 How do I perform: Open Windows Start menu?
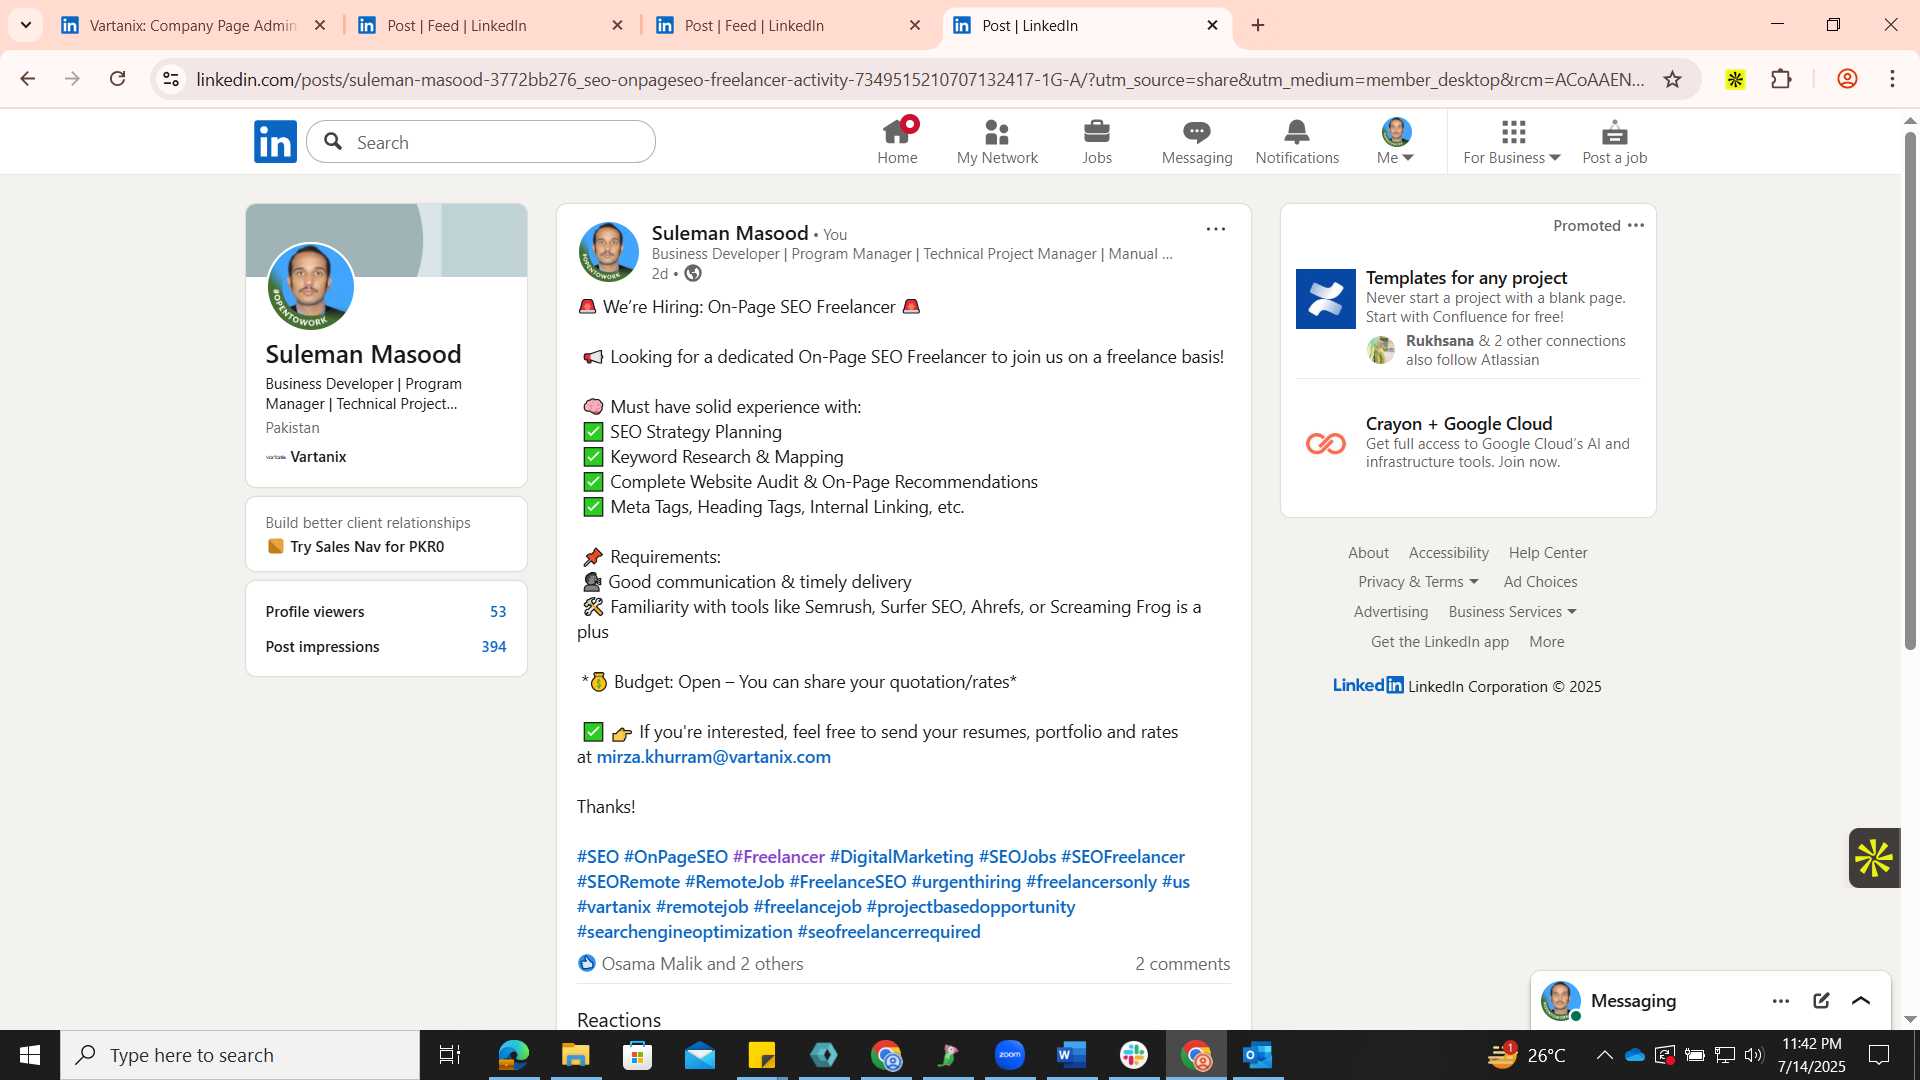[x=30, y=1055]
